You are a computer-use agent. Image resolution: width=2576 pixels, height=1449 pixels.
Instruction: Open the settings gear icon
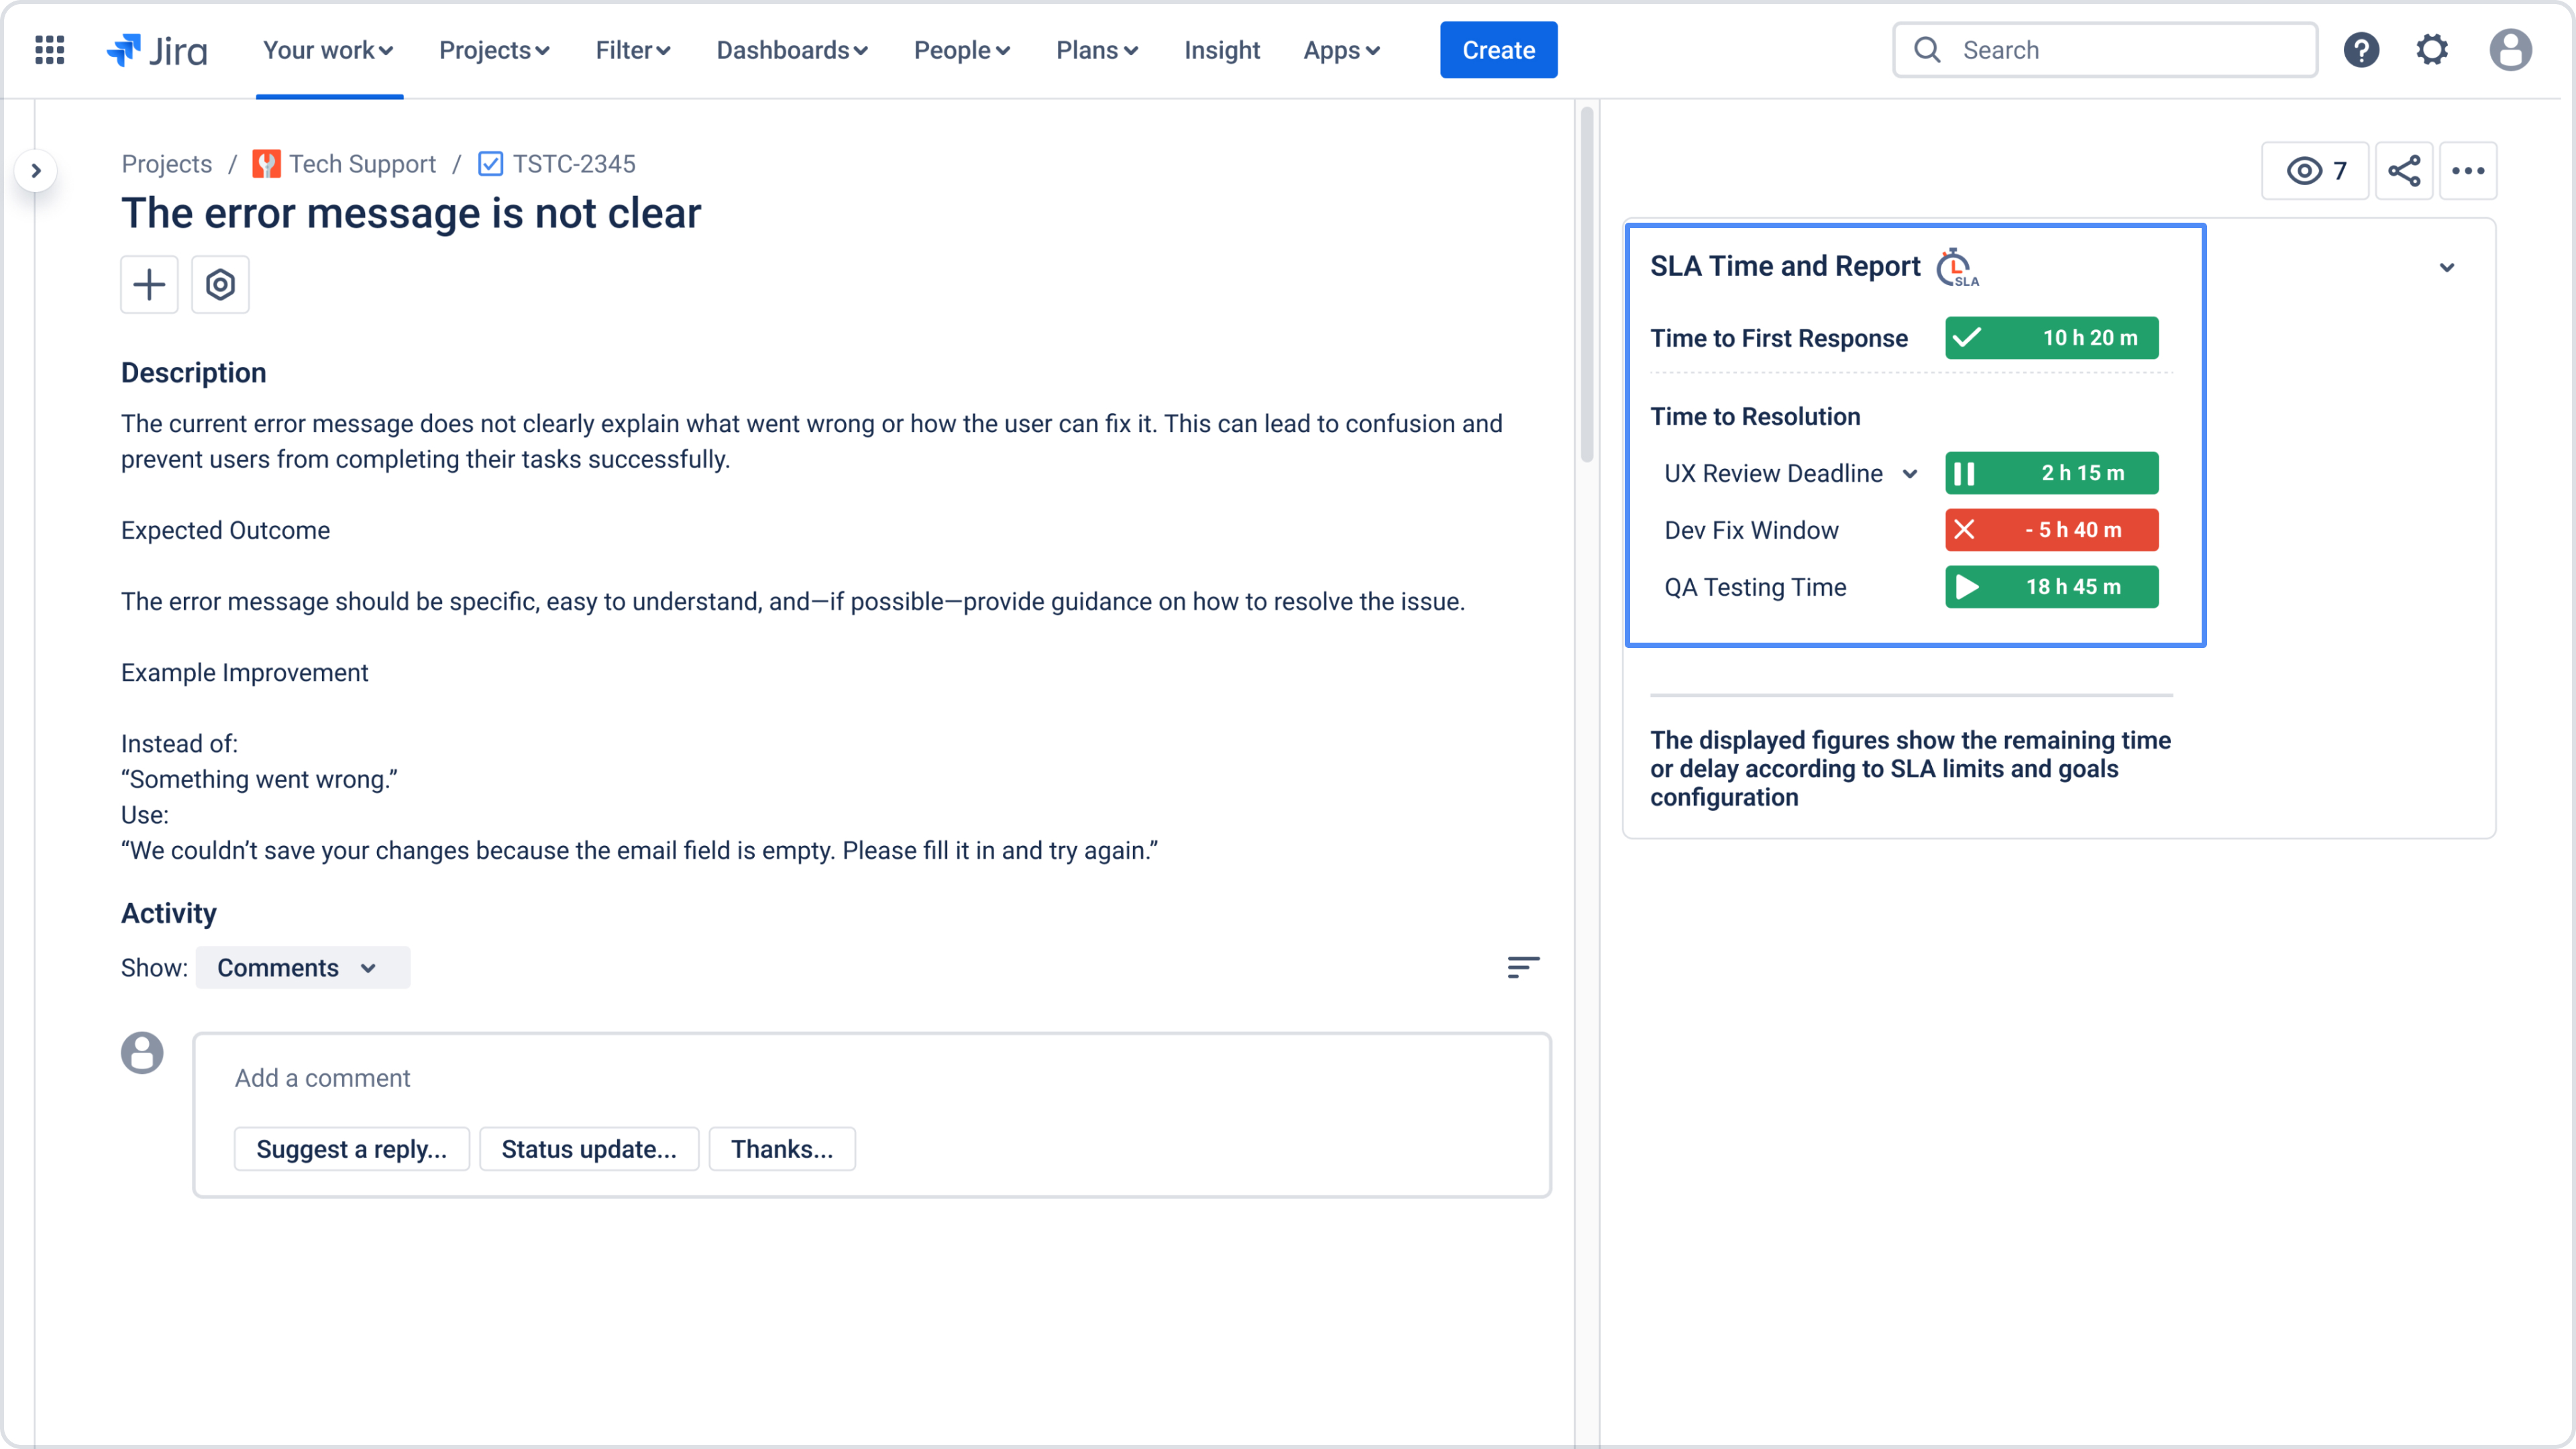[x=2432, y=50]
